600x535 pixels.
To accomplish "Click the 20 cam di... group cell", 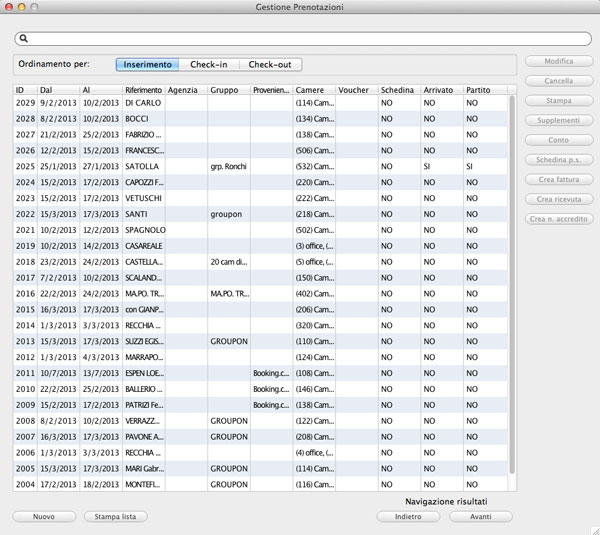I will [x=229, y=262].
